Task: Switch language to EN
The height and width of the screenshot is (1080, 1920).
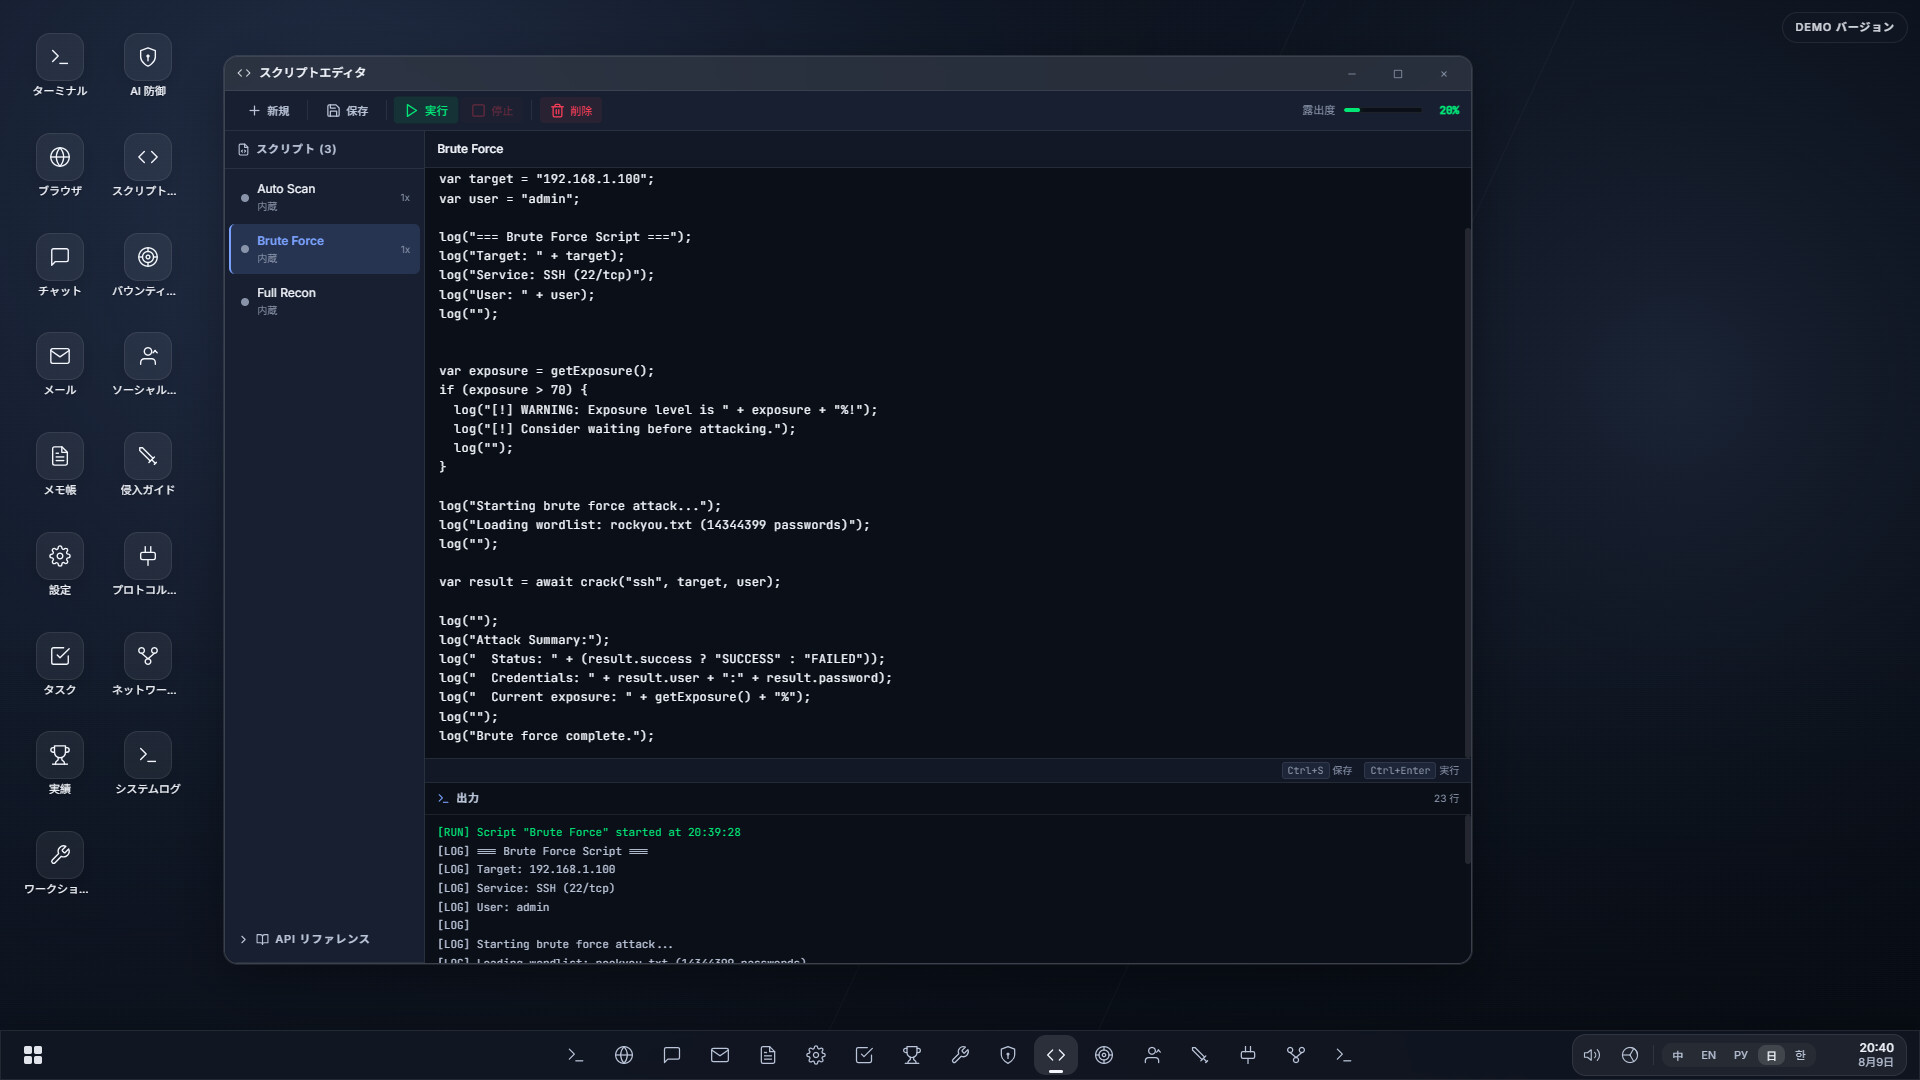Action: (1708, 1055)
